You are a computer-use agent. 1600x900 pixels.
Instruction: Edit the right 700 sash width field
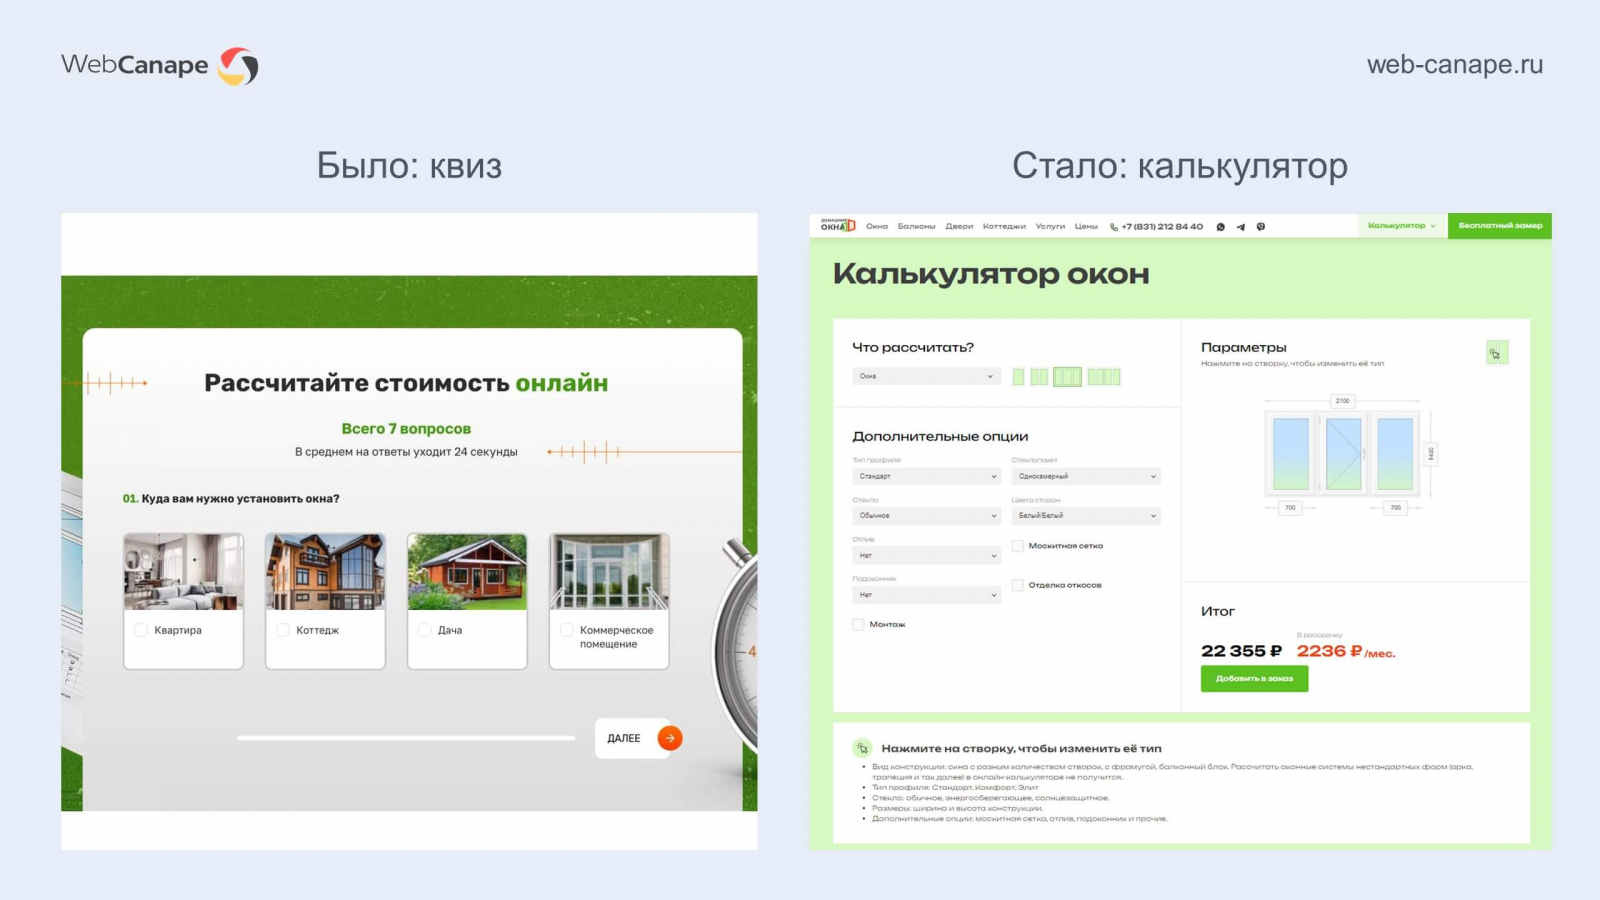point(1395,508)
